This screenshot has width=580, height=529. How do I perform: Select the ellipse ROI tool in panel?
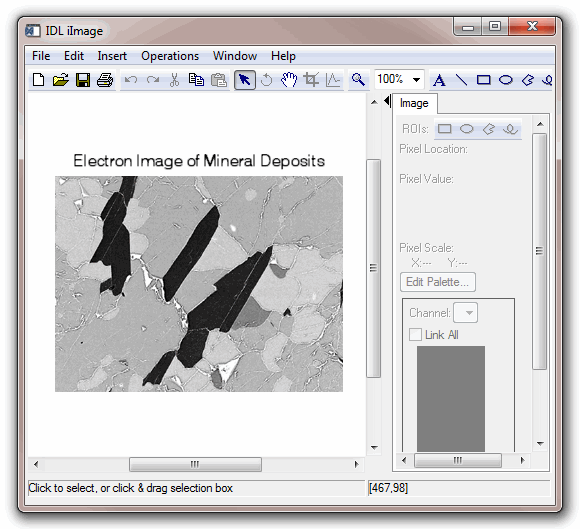click(x=466, y=129)
